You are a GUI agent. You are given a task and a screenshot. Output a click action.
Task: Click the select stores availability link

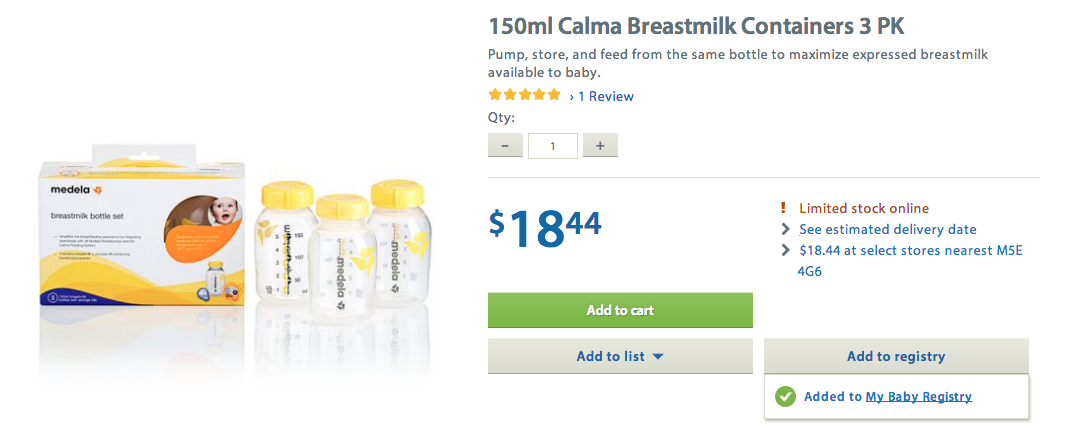click(909, 250)
